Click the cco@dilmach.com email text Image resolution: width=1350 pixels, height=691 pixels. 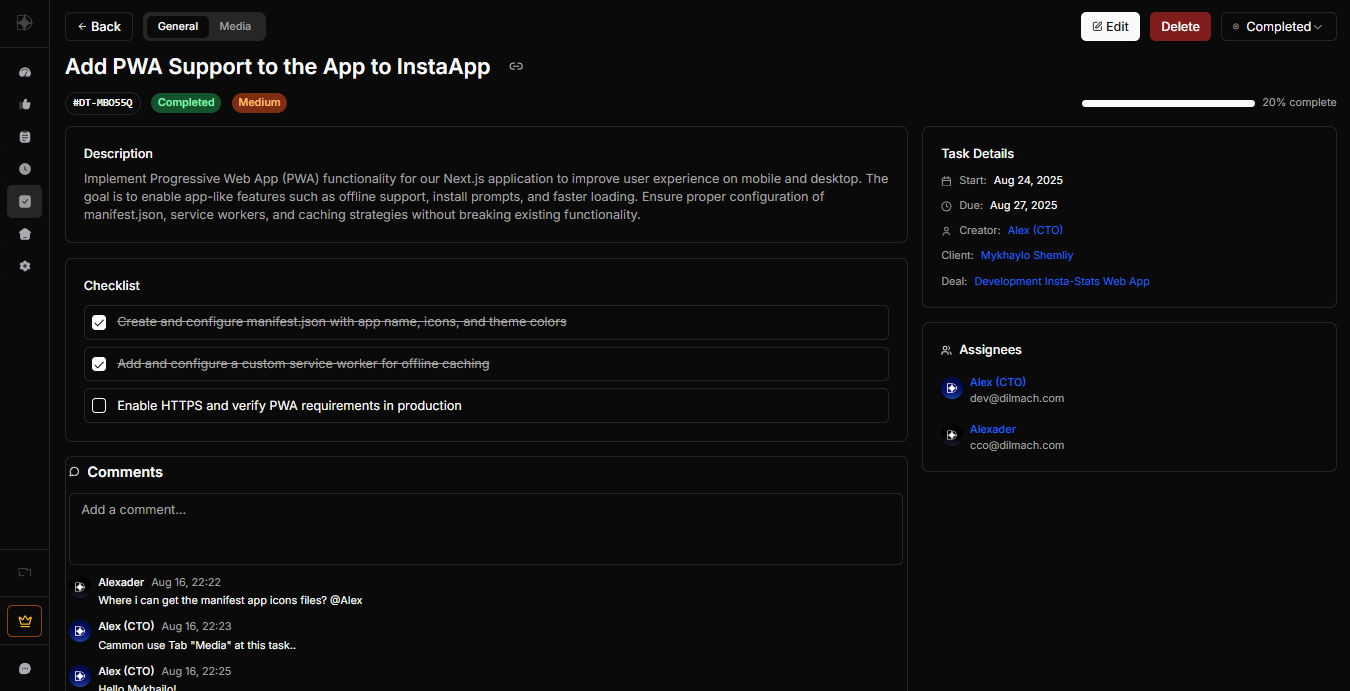pyautogui.click(x=1017, y=445)
